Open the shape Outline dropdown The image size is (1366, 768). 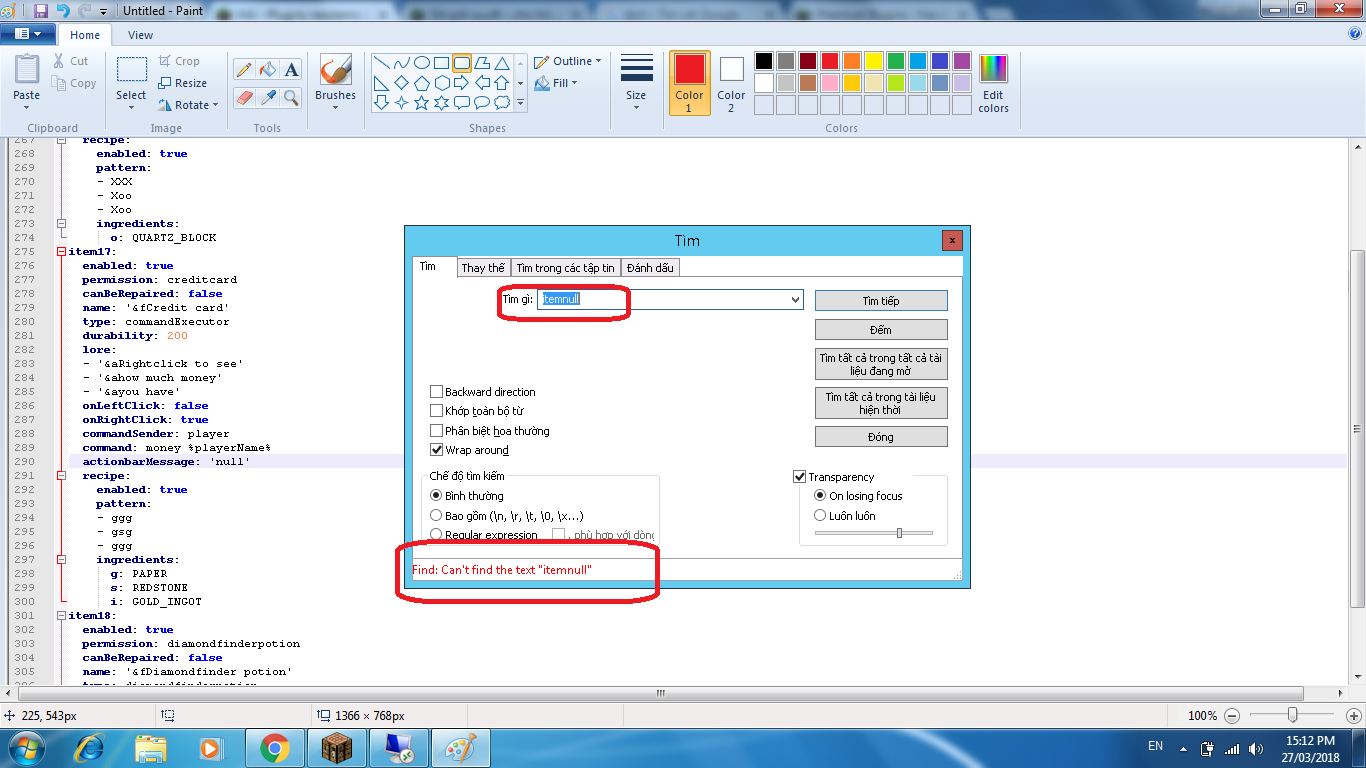coord(568,61)
